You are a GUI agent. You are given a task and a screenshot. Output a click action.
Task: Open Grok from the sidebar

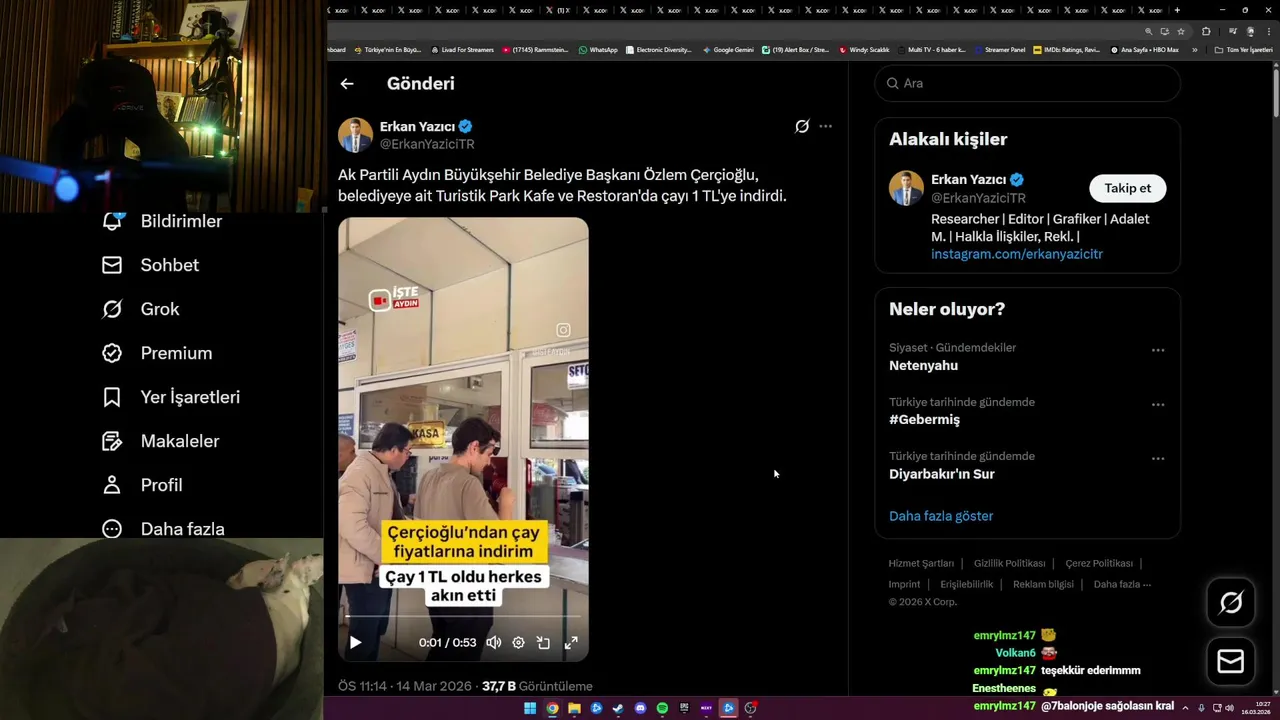pos(141,309)
